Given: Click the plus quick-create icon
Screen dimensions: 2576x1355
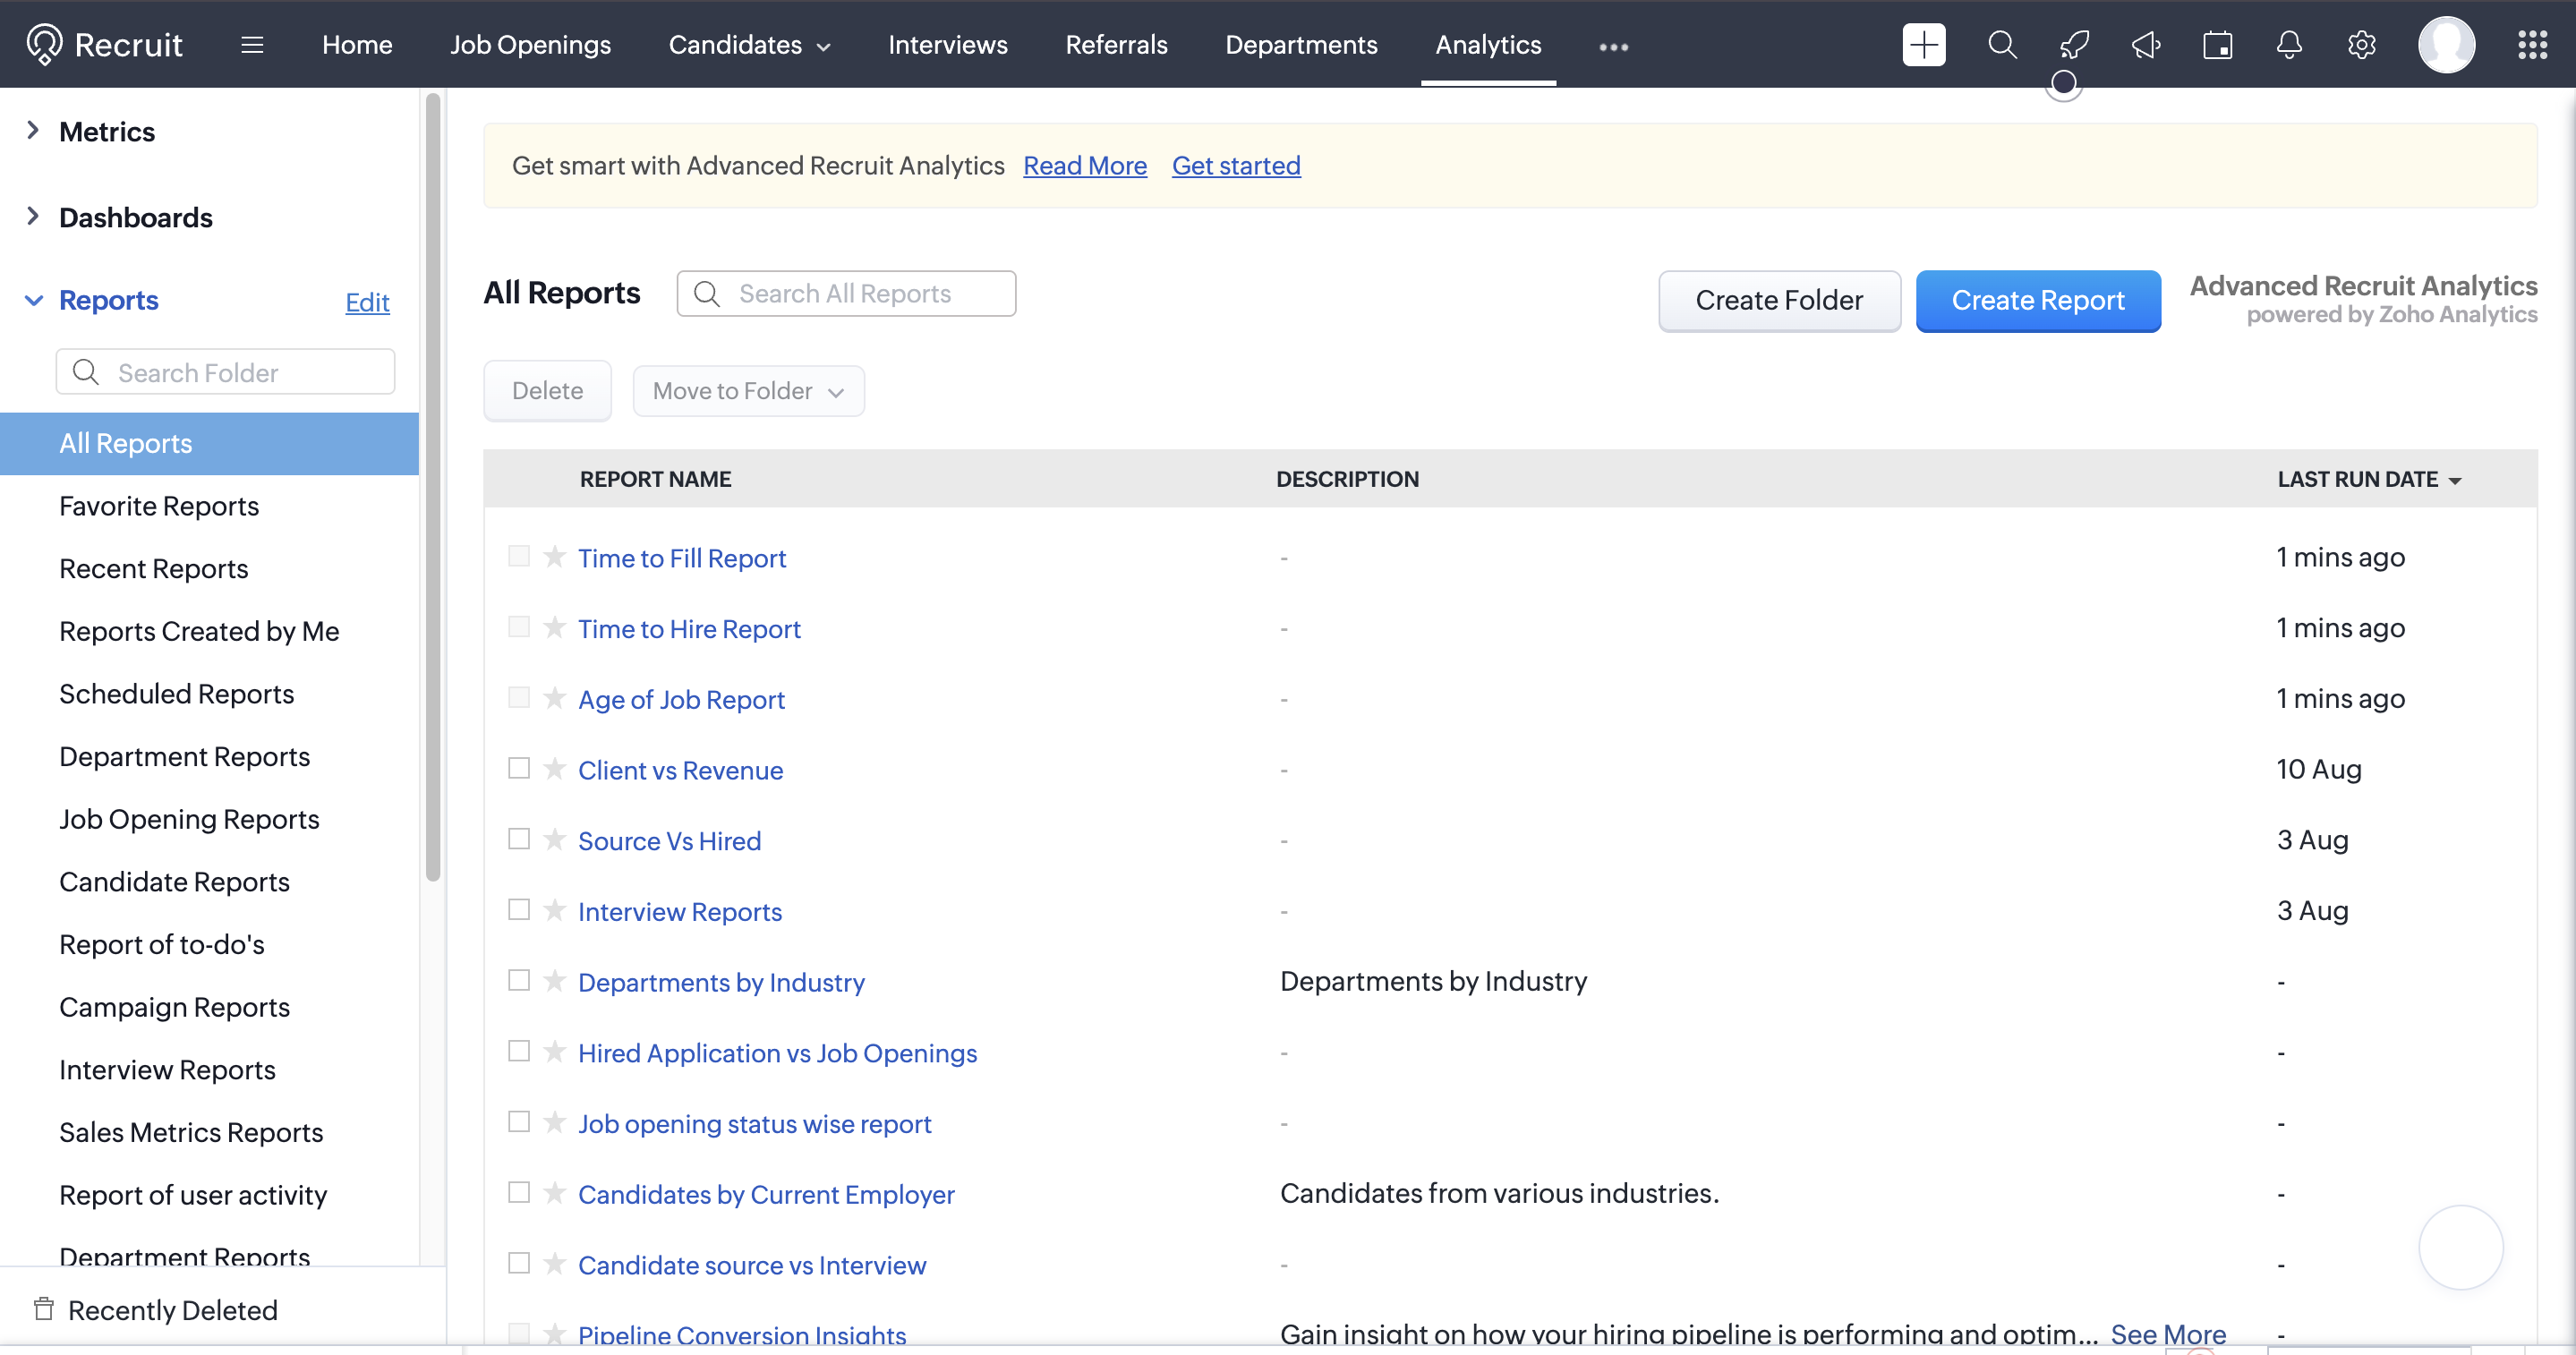Looking at the screenshot, I should click(x=1923, y=45).
